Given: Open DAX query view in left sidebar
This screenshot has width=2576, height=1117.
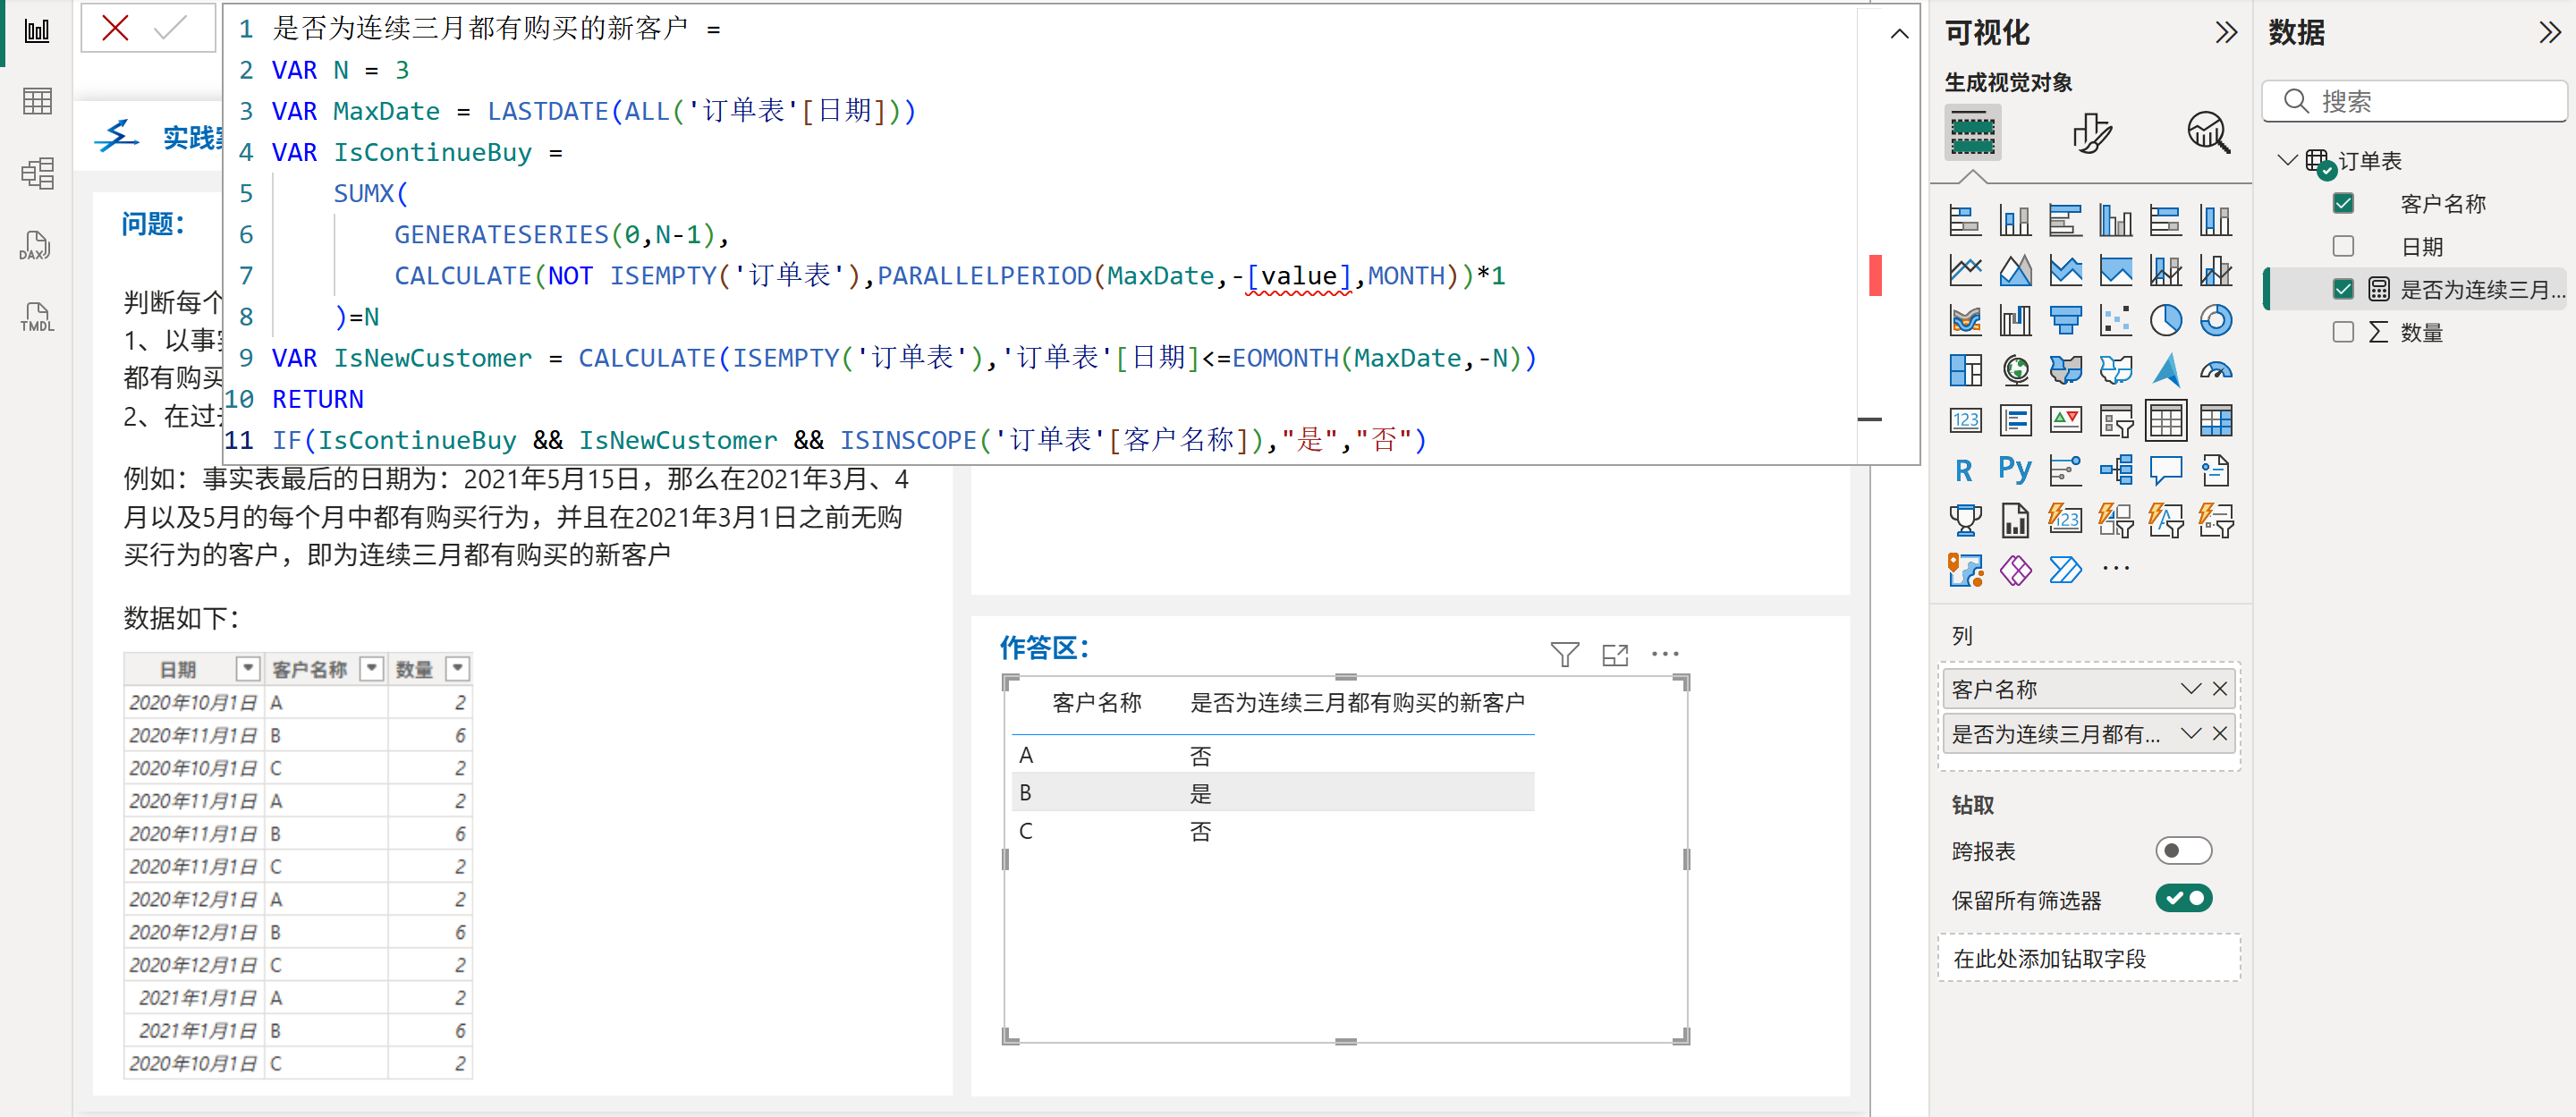Looking at the screenshot, I should (37, 246).
